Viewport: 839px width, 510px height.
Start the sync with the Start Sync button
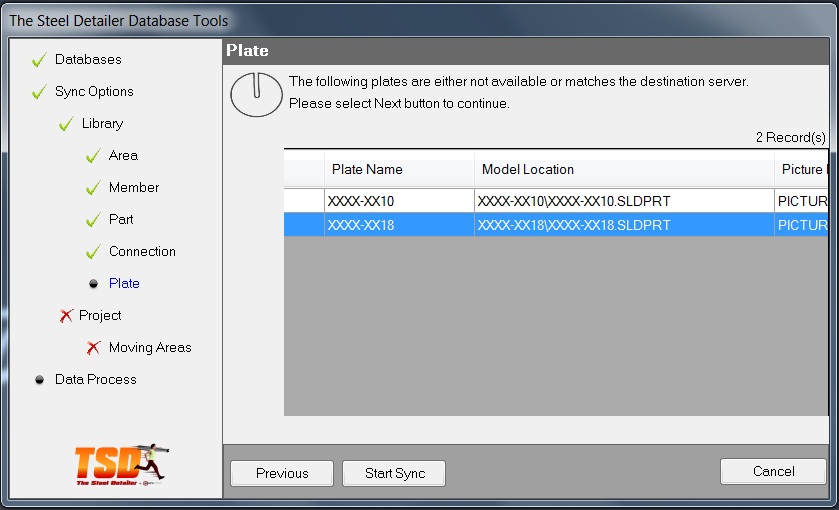(x=394, y=473)
